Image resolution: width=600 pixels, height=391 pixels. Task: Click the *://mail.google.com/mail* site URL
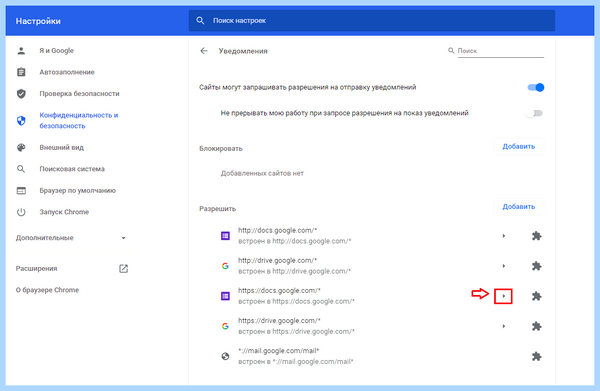click(x=279, y=350)
